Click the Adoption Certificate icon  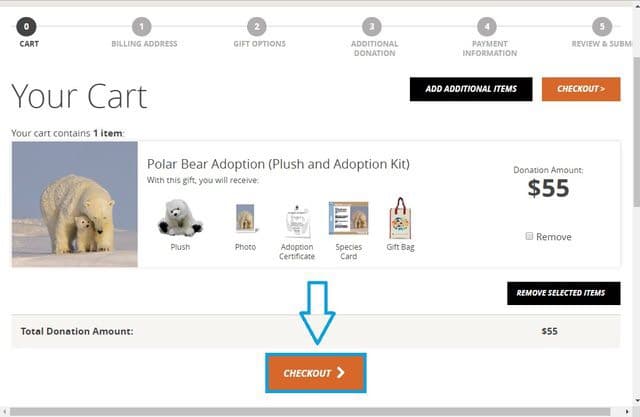[297, 222]
